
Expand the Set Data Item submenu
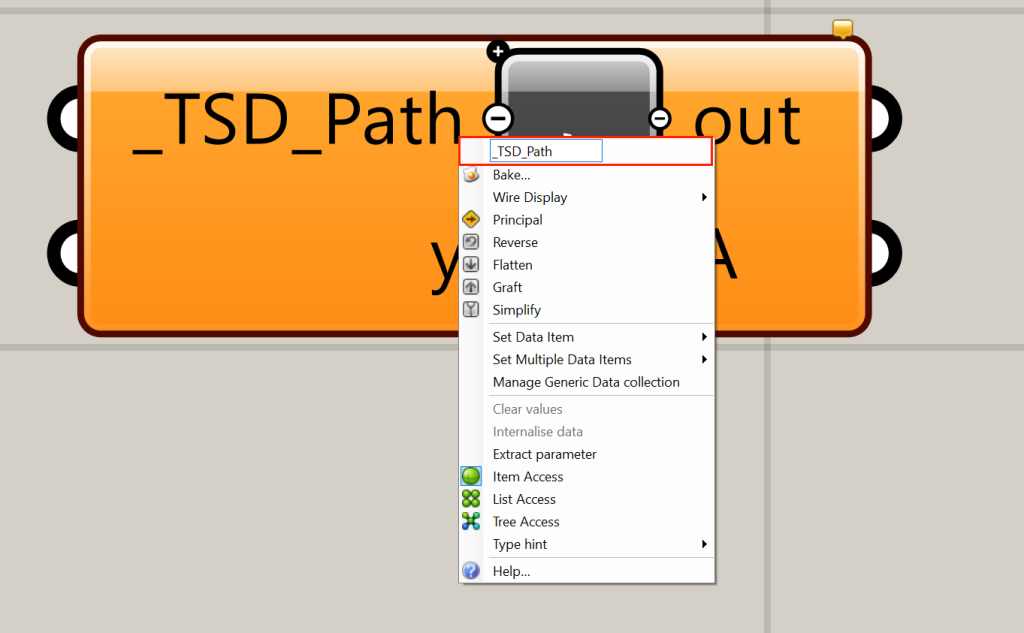tap(532, 337)
